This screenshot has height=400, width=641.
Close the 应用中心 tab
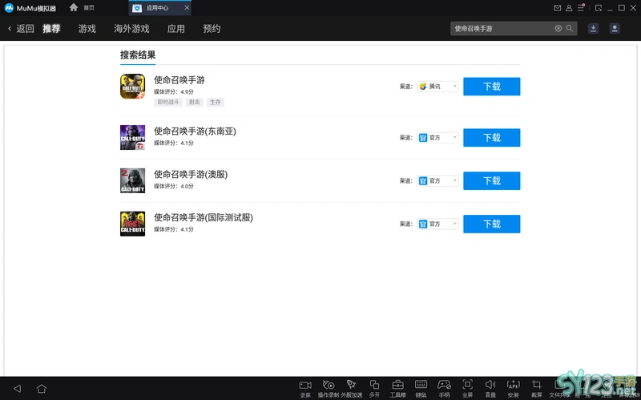tap(187, 8)
